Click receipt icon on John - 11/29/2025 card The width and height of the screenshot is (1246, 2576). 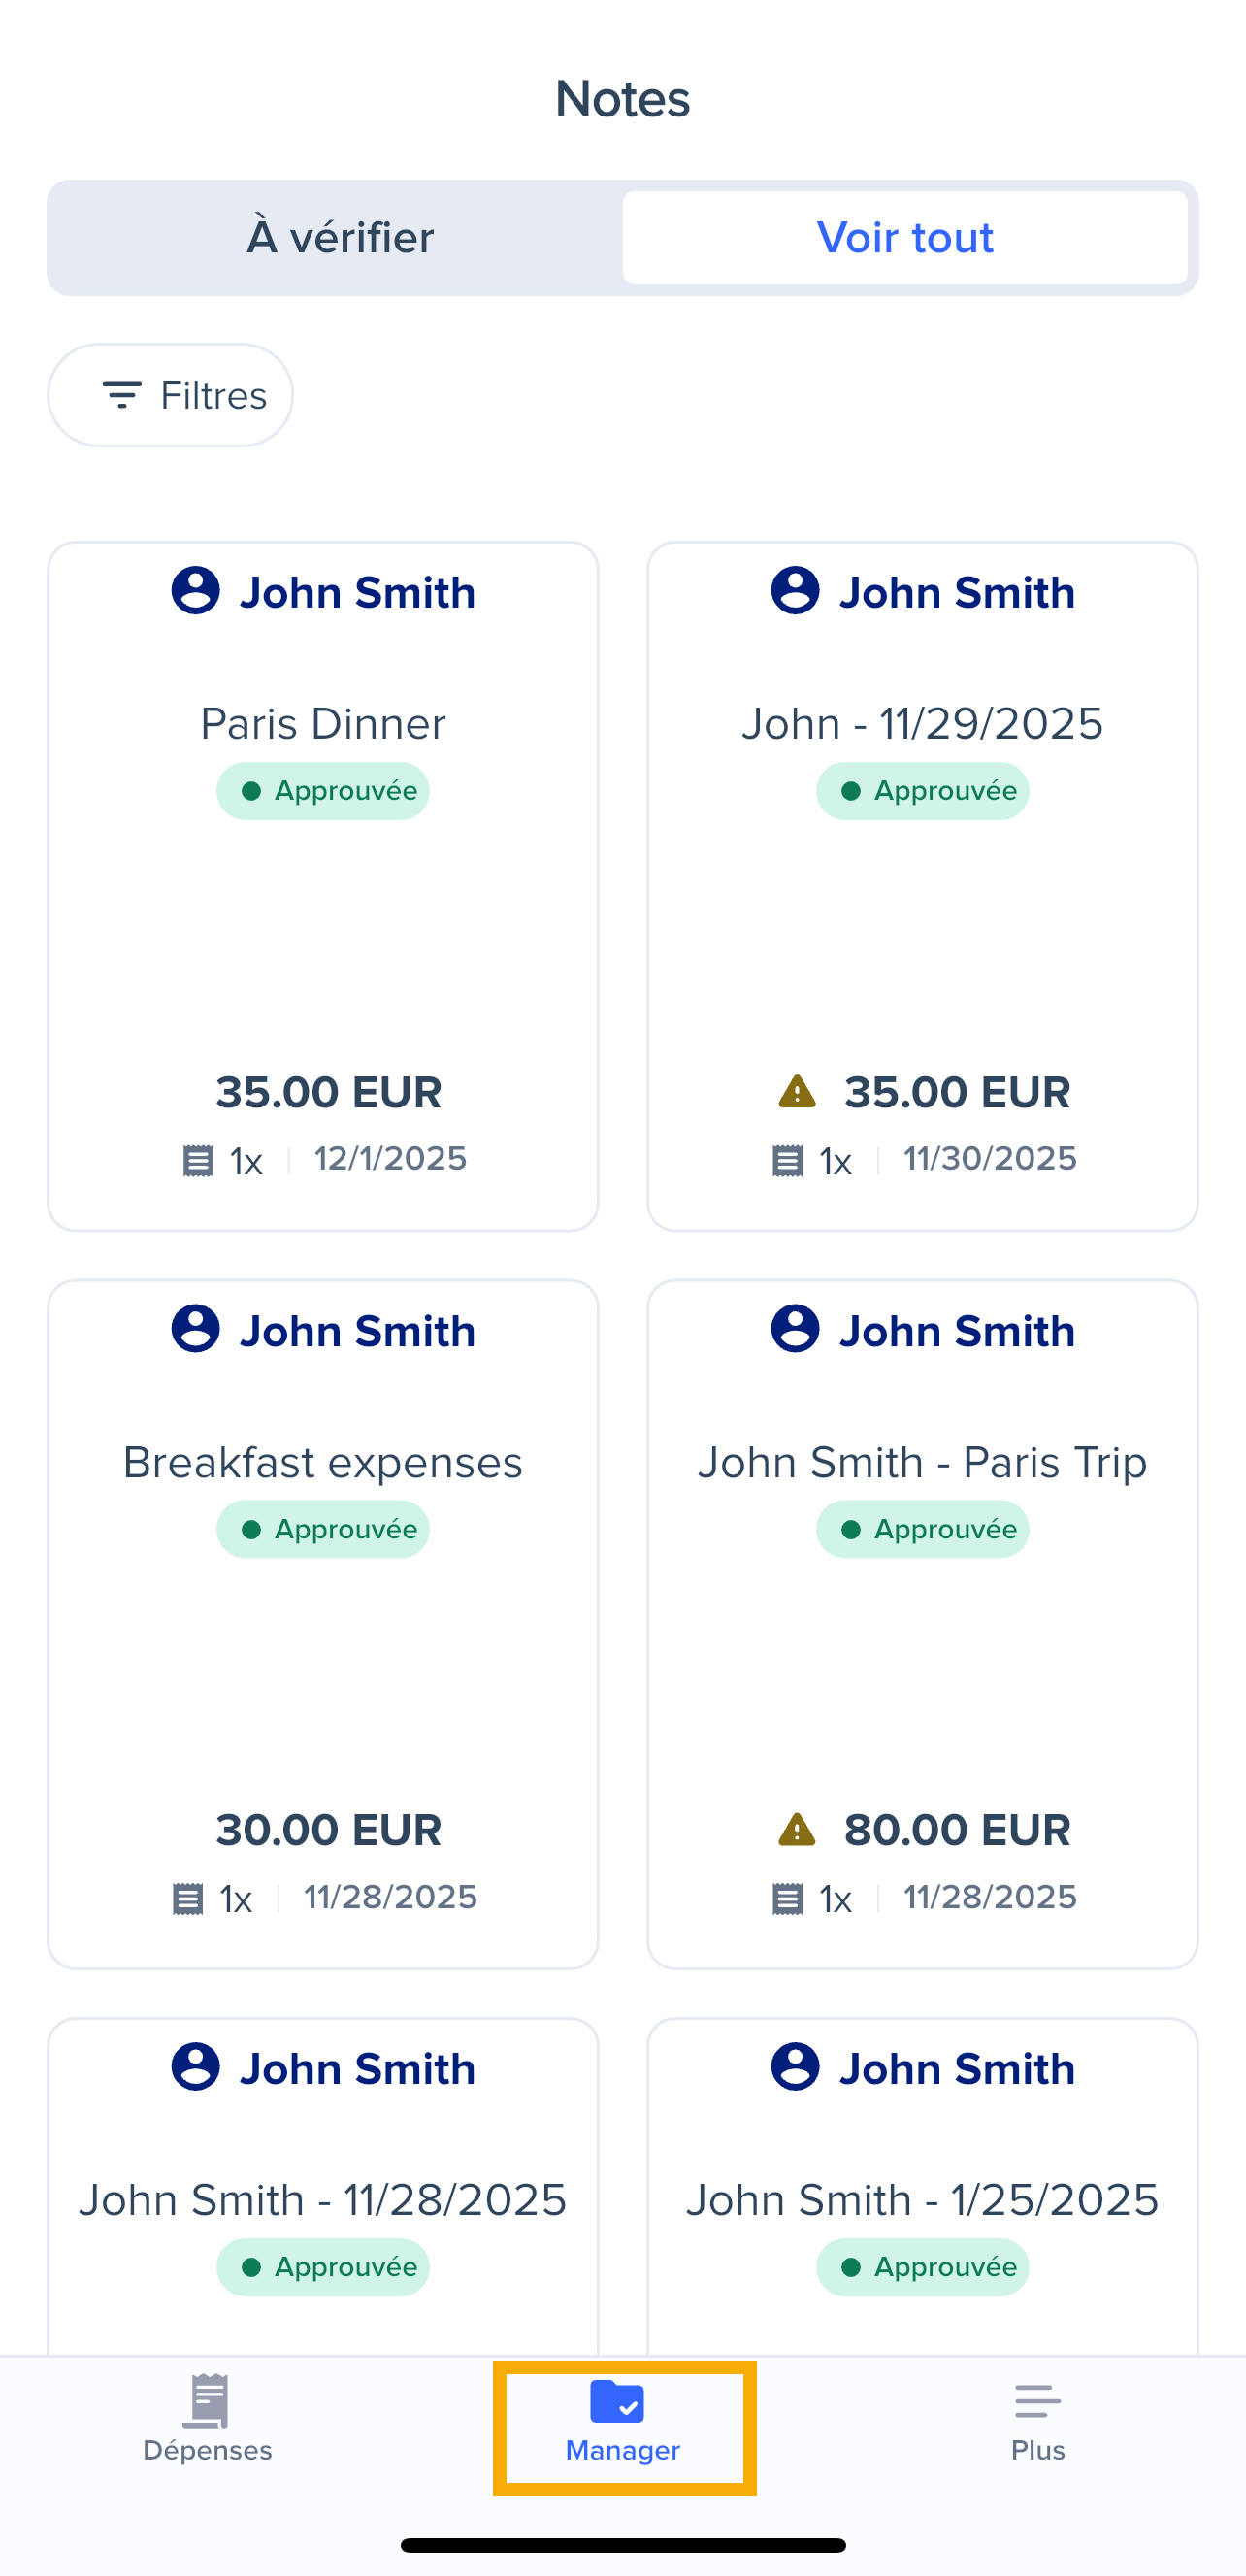coord(788,1161)
